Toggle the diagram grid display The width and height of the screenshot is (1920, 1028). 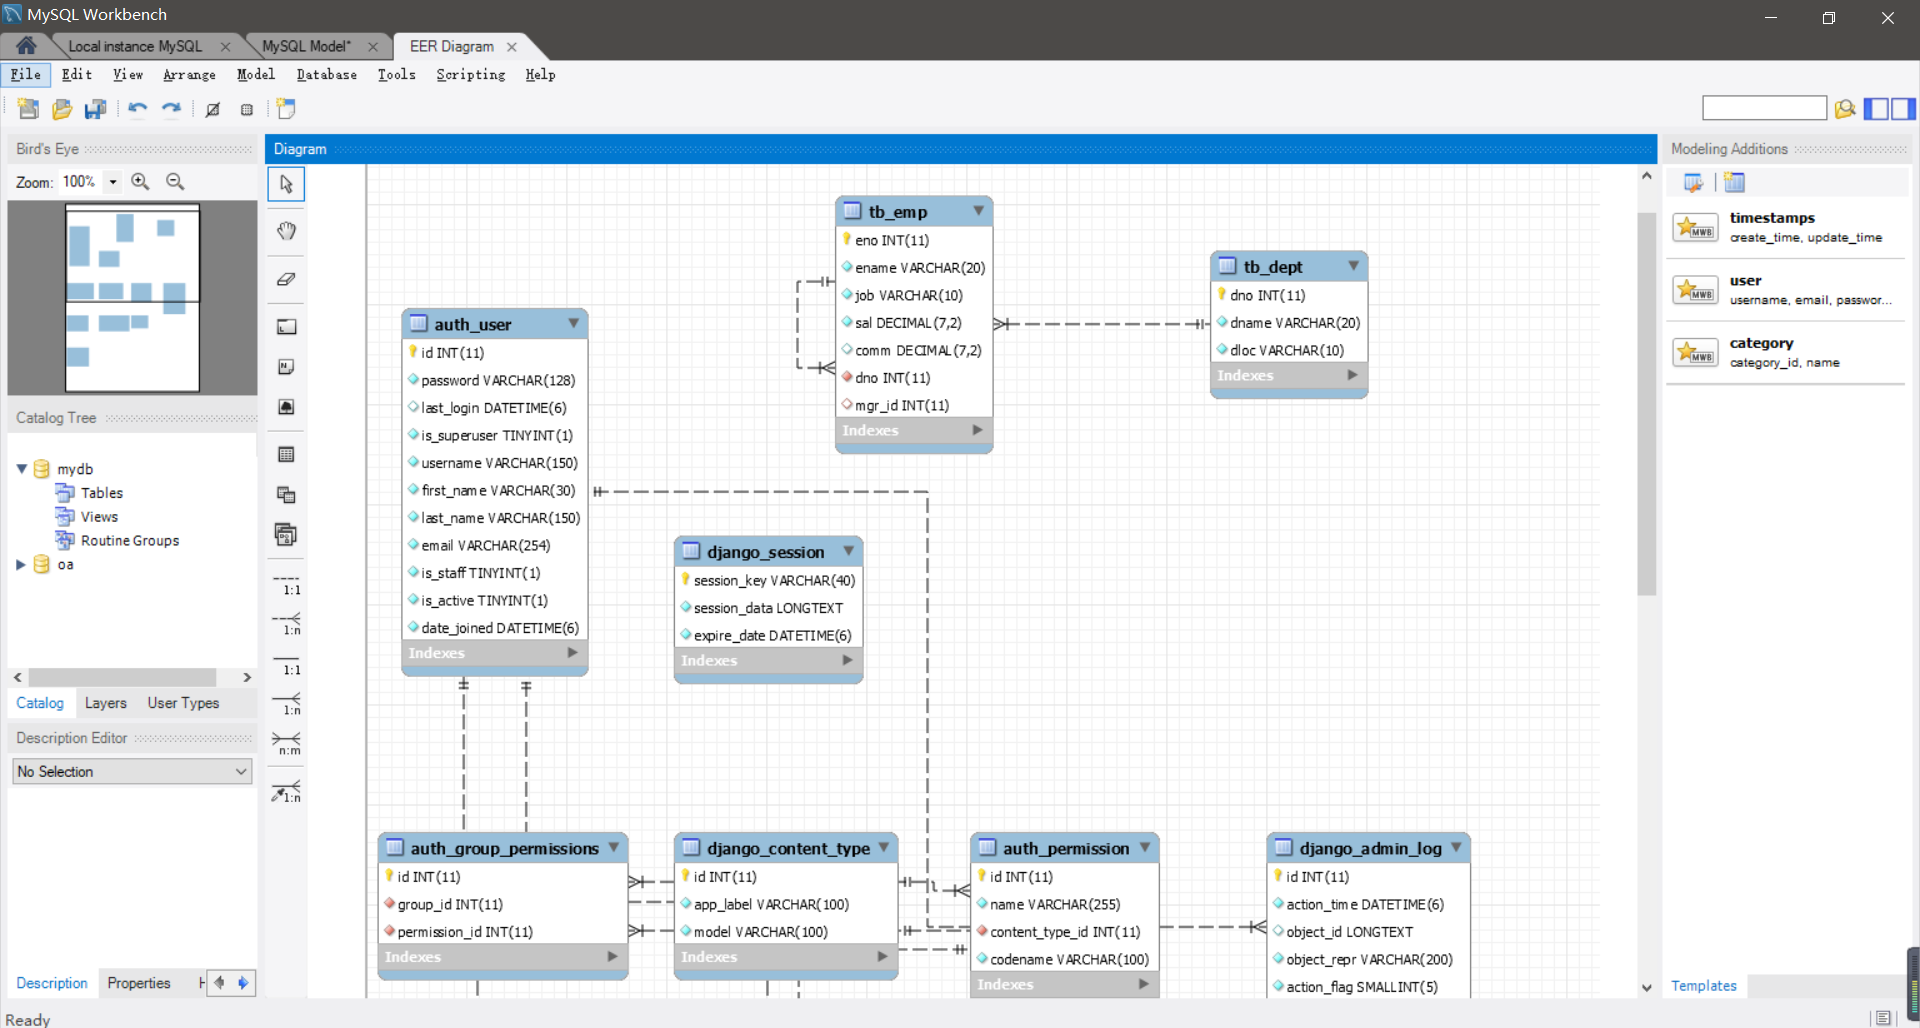[247, 109]
